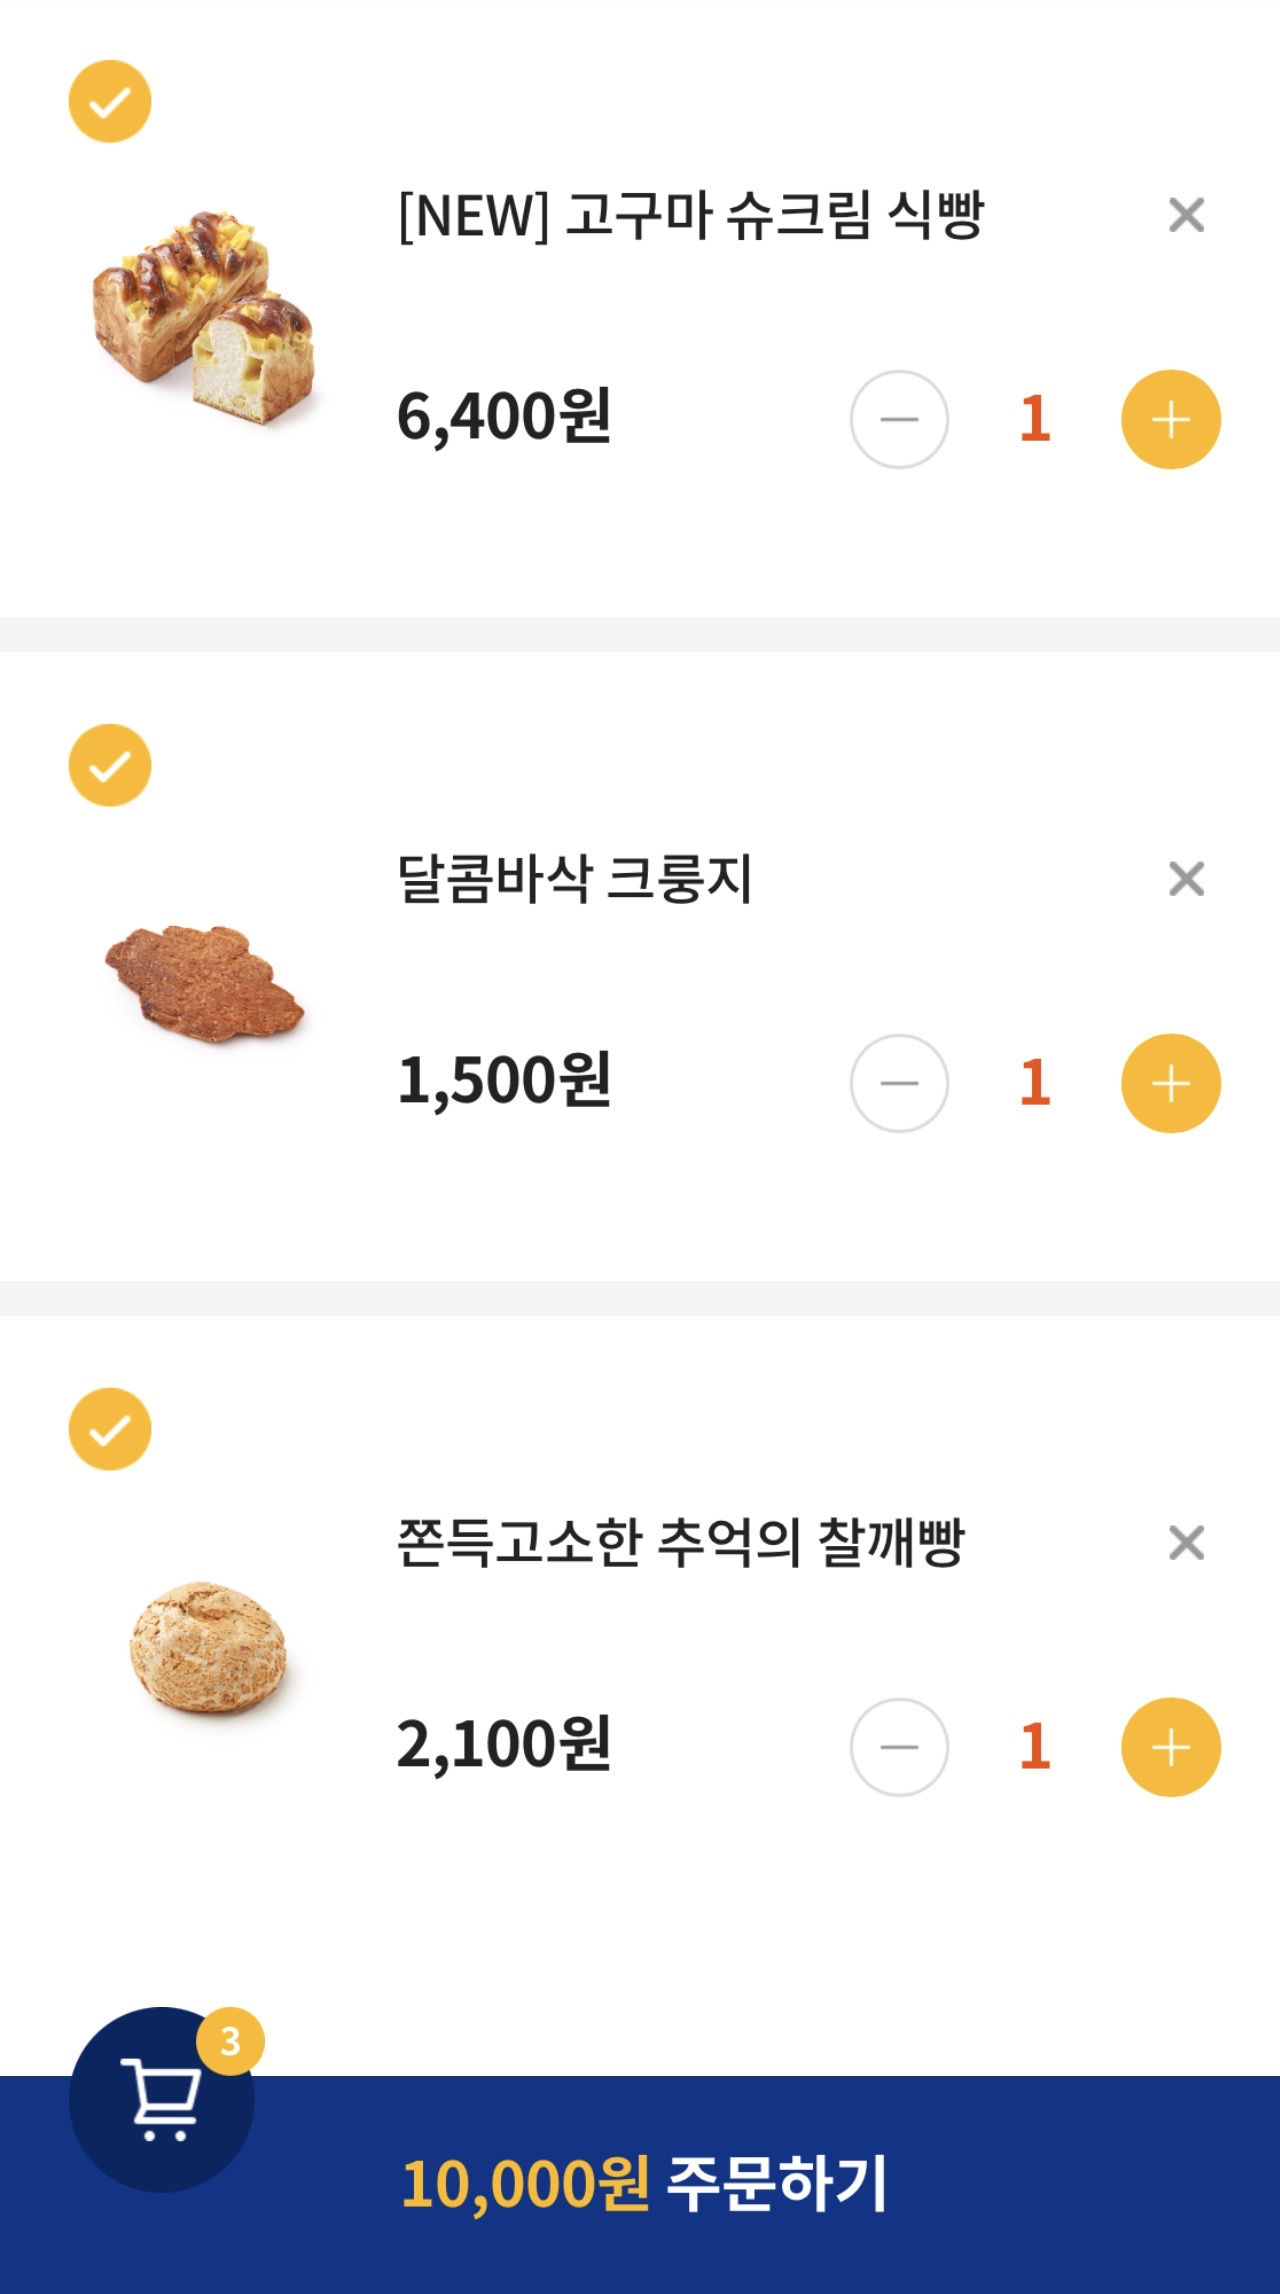This screenshot has width=1280, height=2294.
Task: Open the shopping cart icon
Action: pyautogui.click(x=160, y=2100)
